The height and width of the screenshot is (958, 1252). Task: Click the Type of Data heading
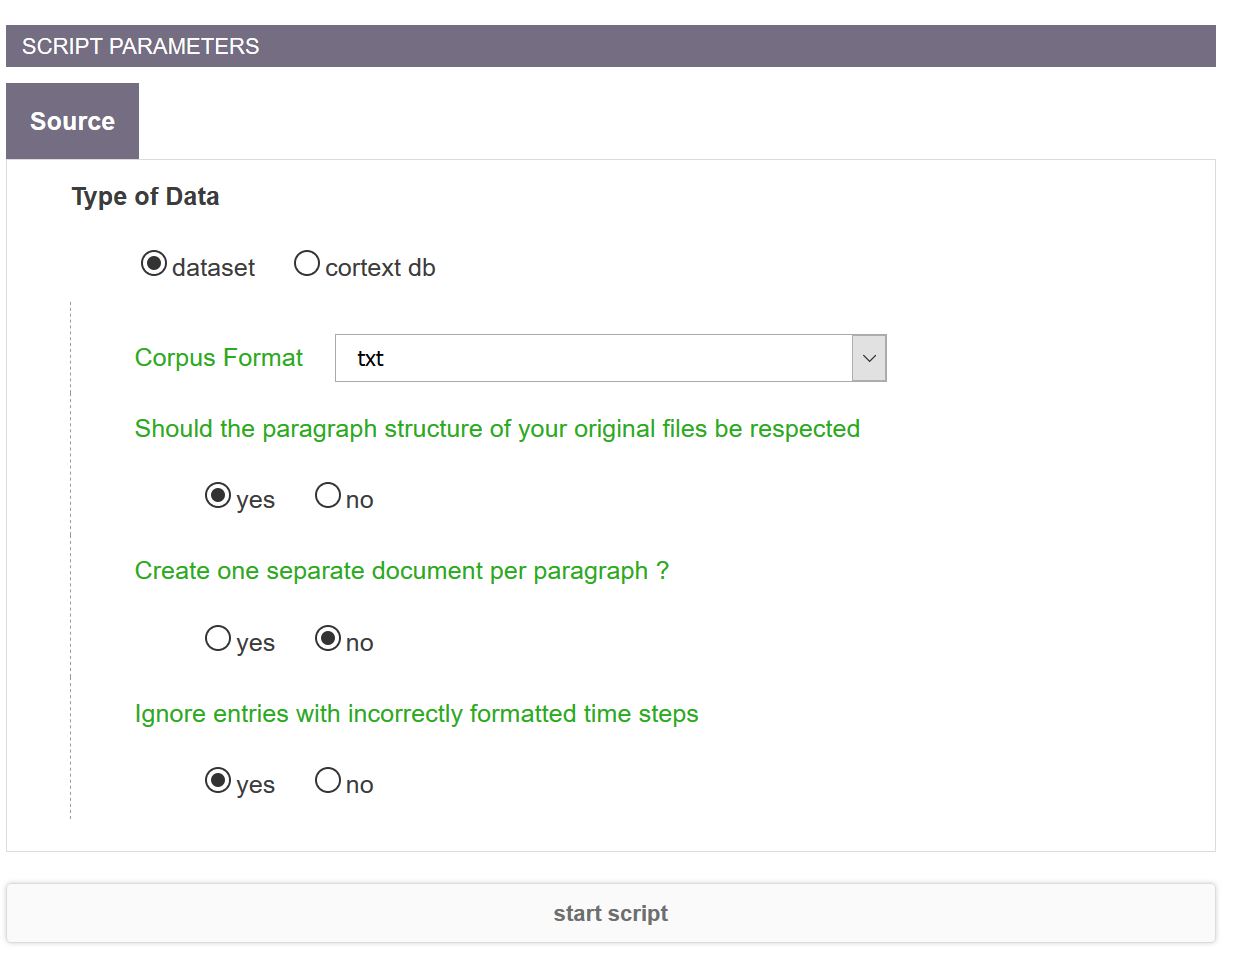[145, 197]
